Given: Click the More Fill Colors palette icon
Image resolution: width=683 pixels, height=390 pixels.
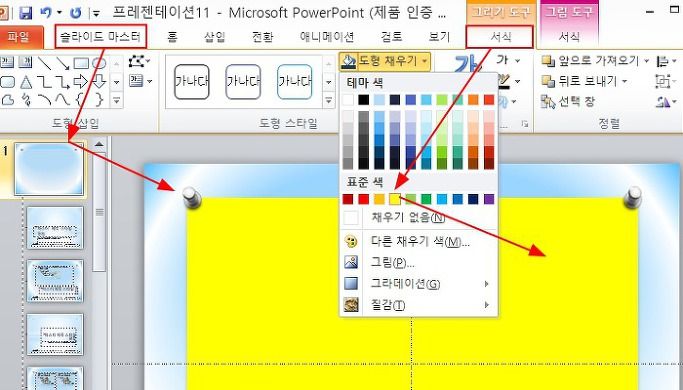Looking at the screenshot, I should [x=351, y=241].
